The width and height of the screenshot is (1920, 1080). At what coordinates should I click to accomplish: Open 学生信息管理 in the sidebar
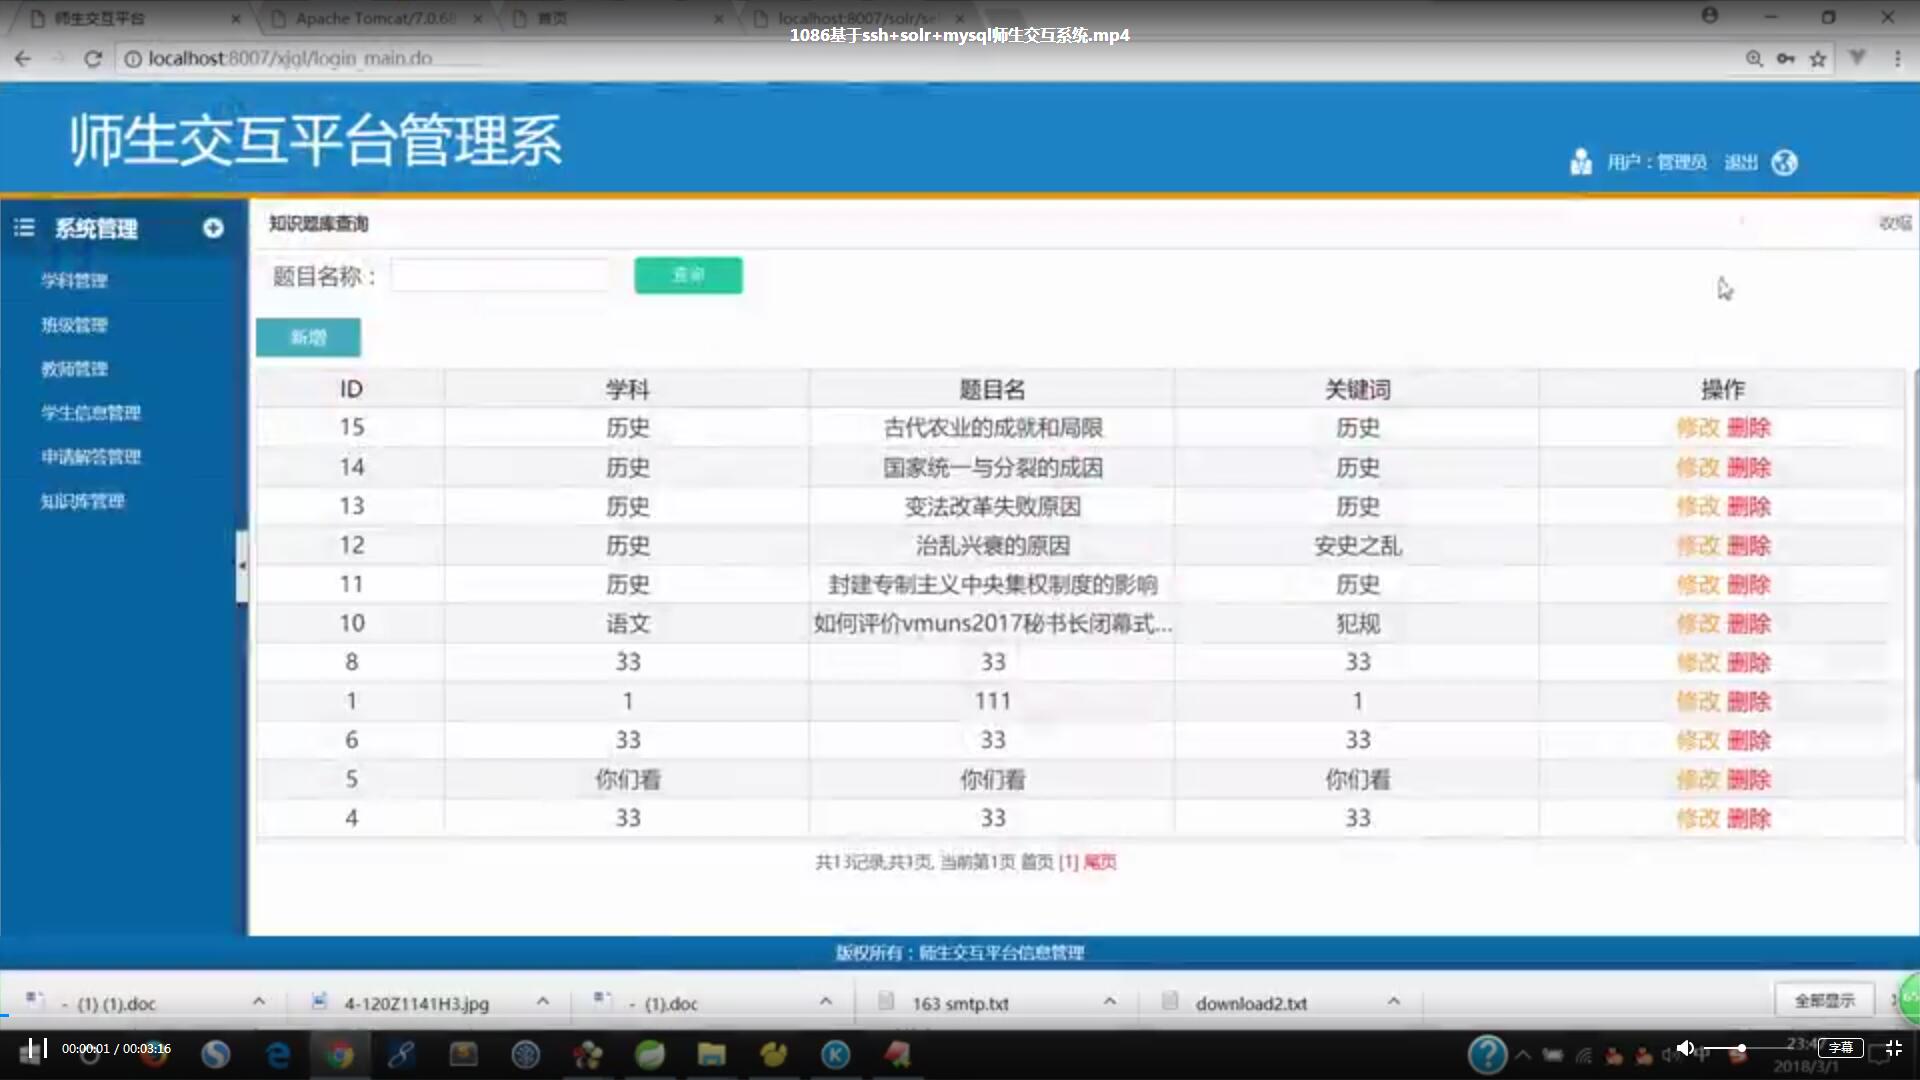[91, 413]
